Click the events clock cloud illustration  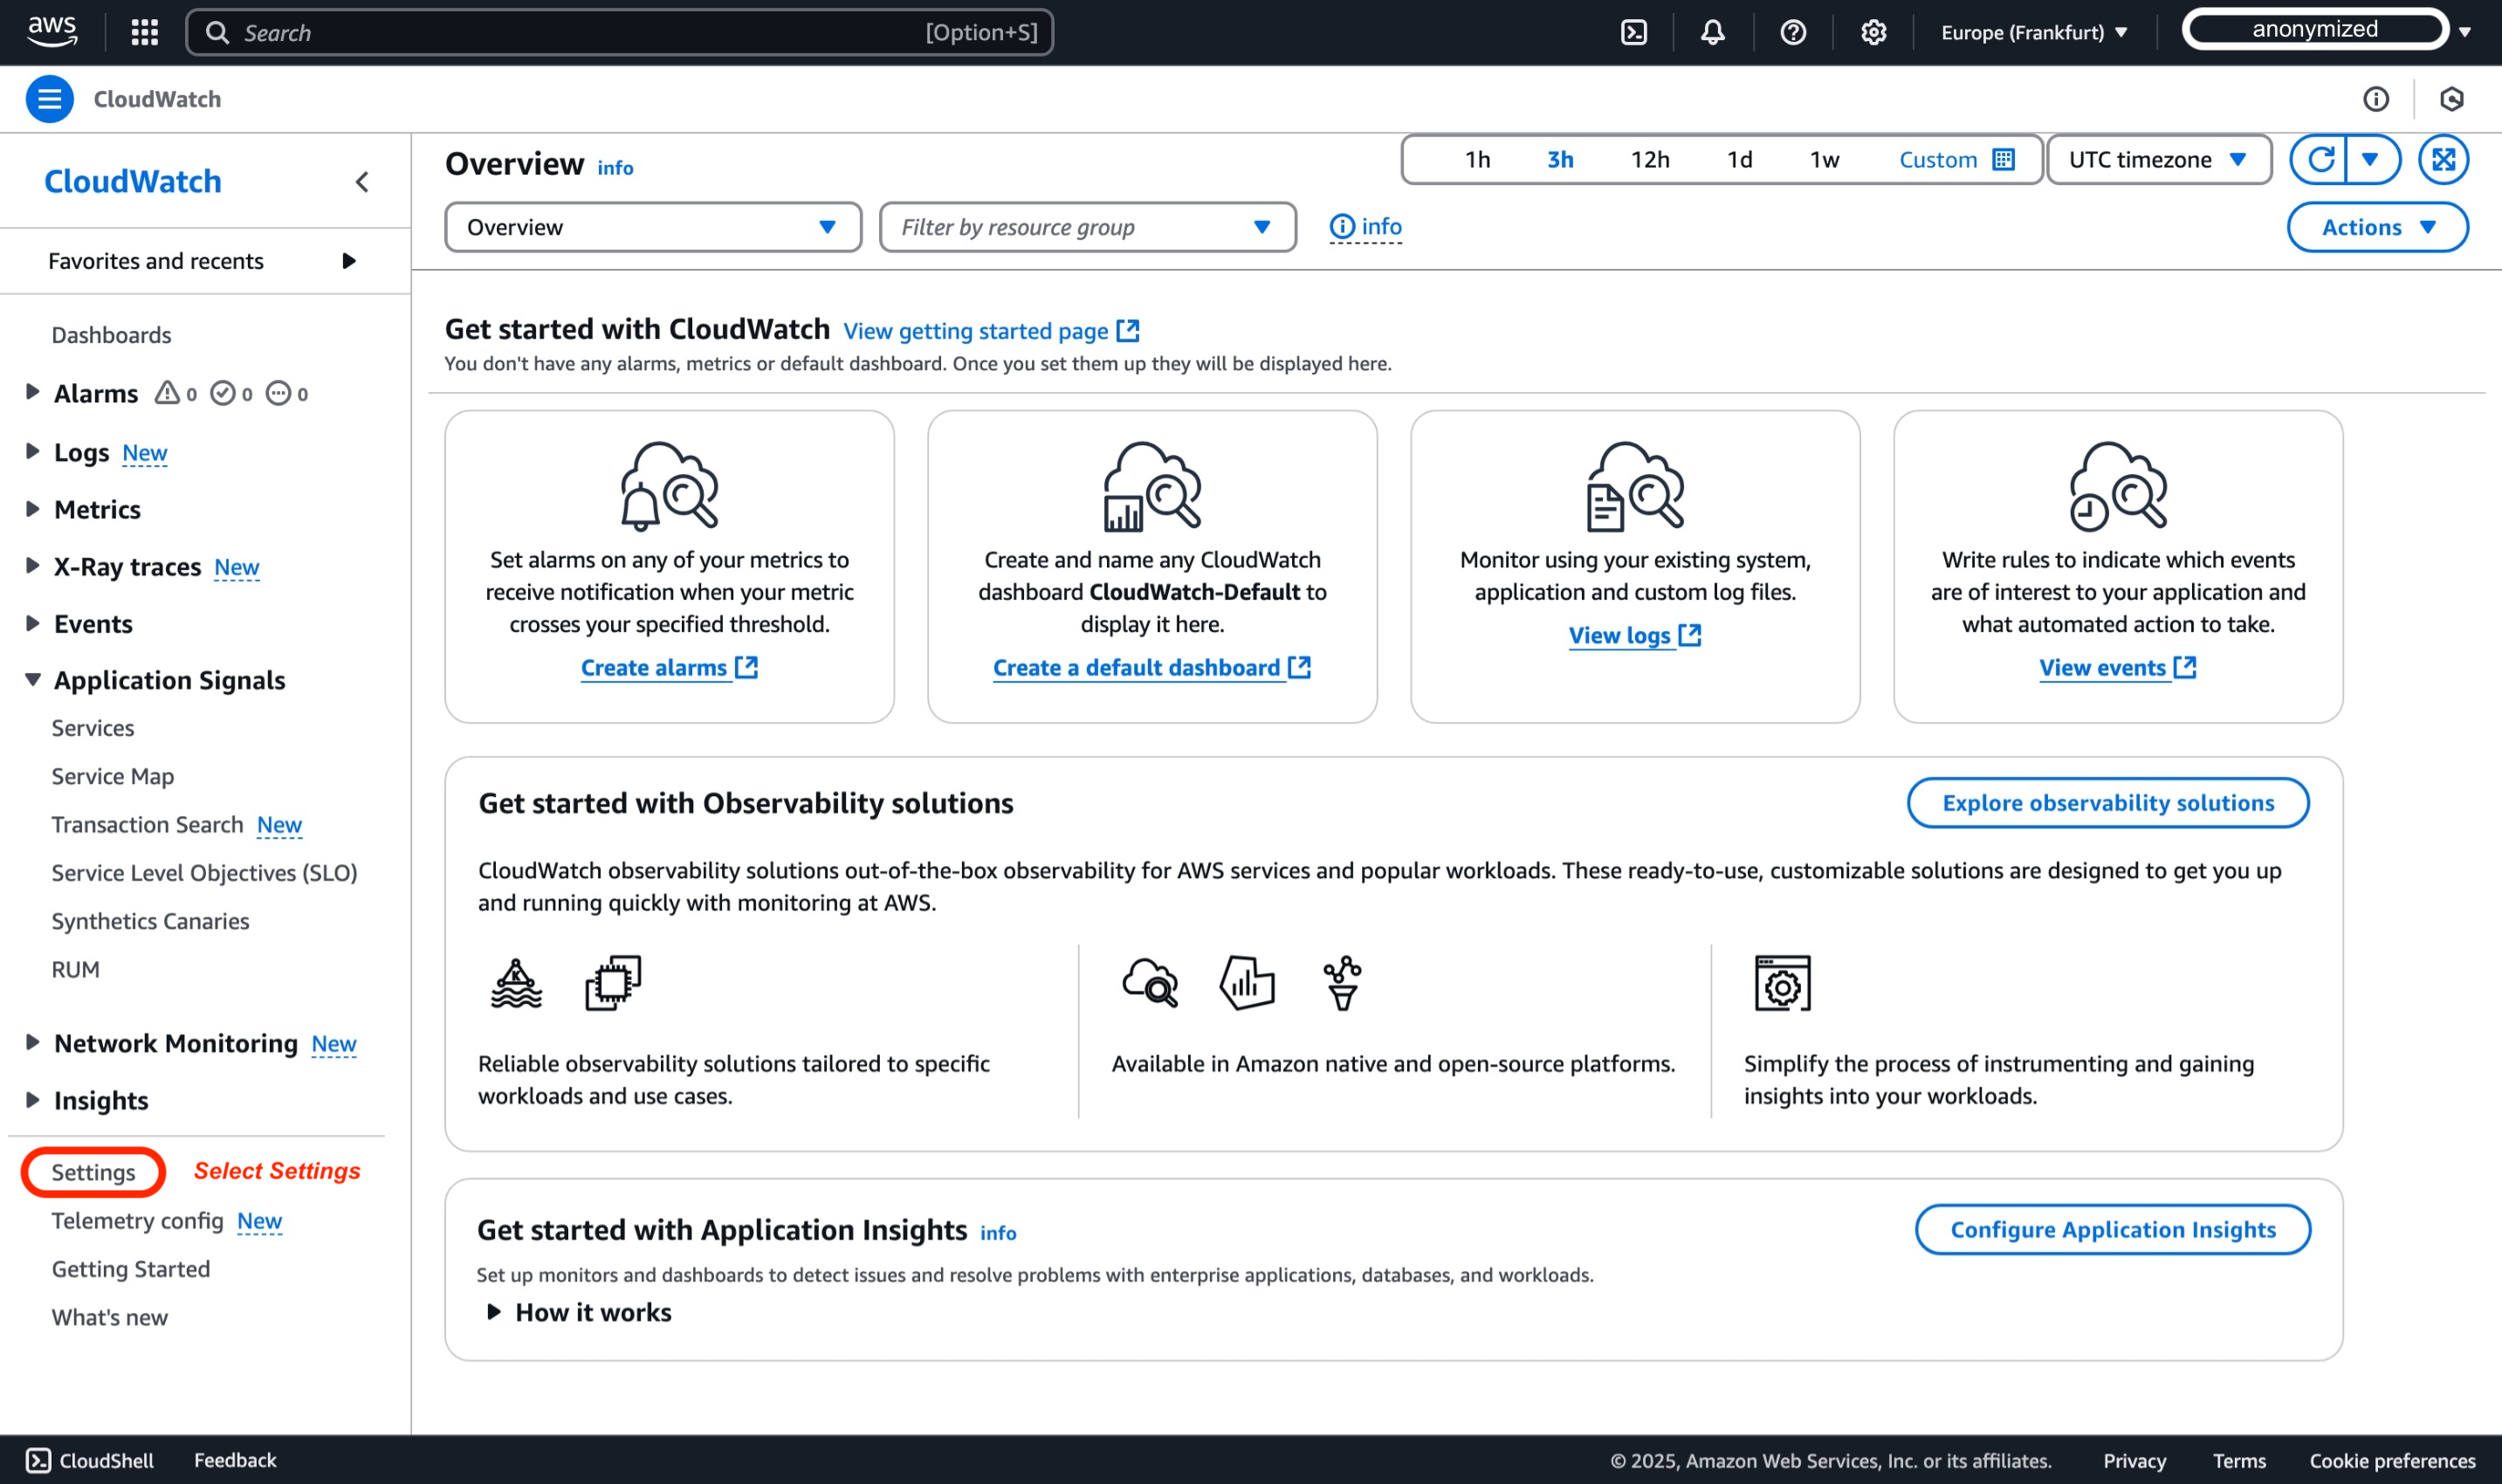tap(2118, 486)
